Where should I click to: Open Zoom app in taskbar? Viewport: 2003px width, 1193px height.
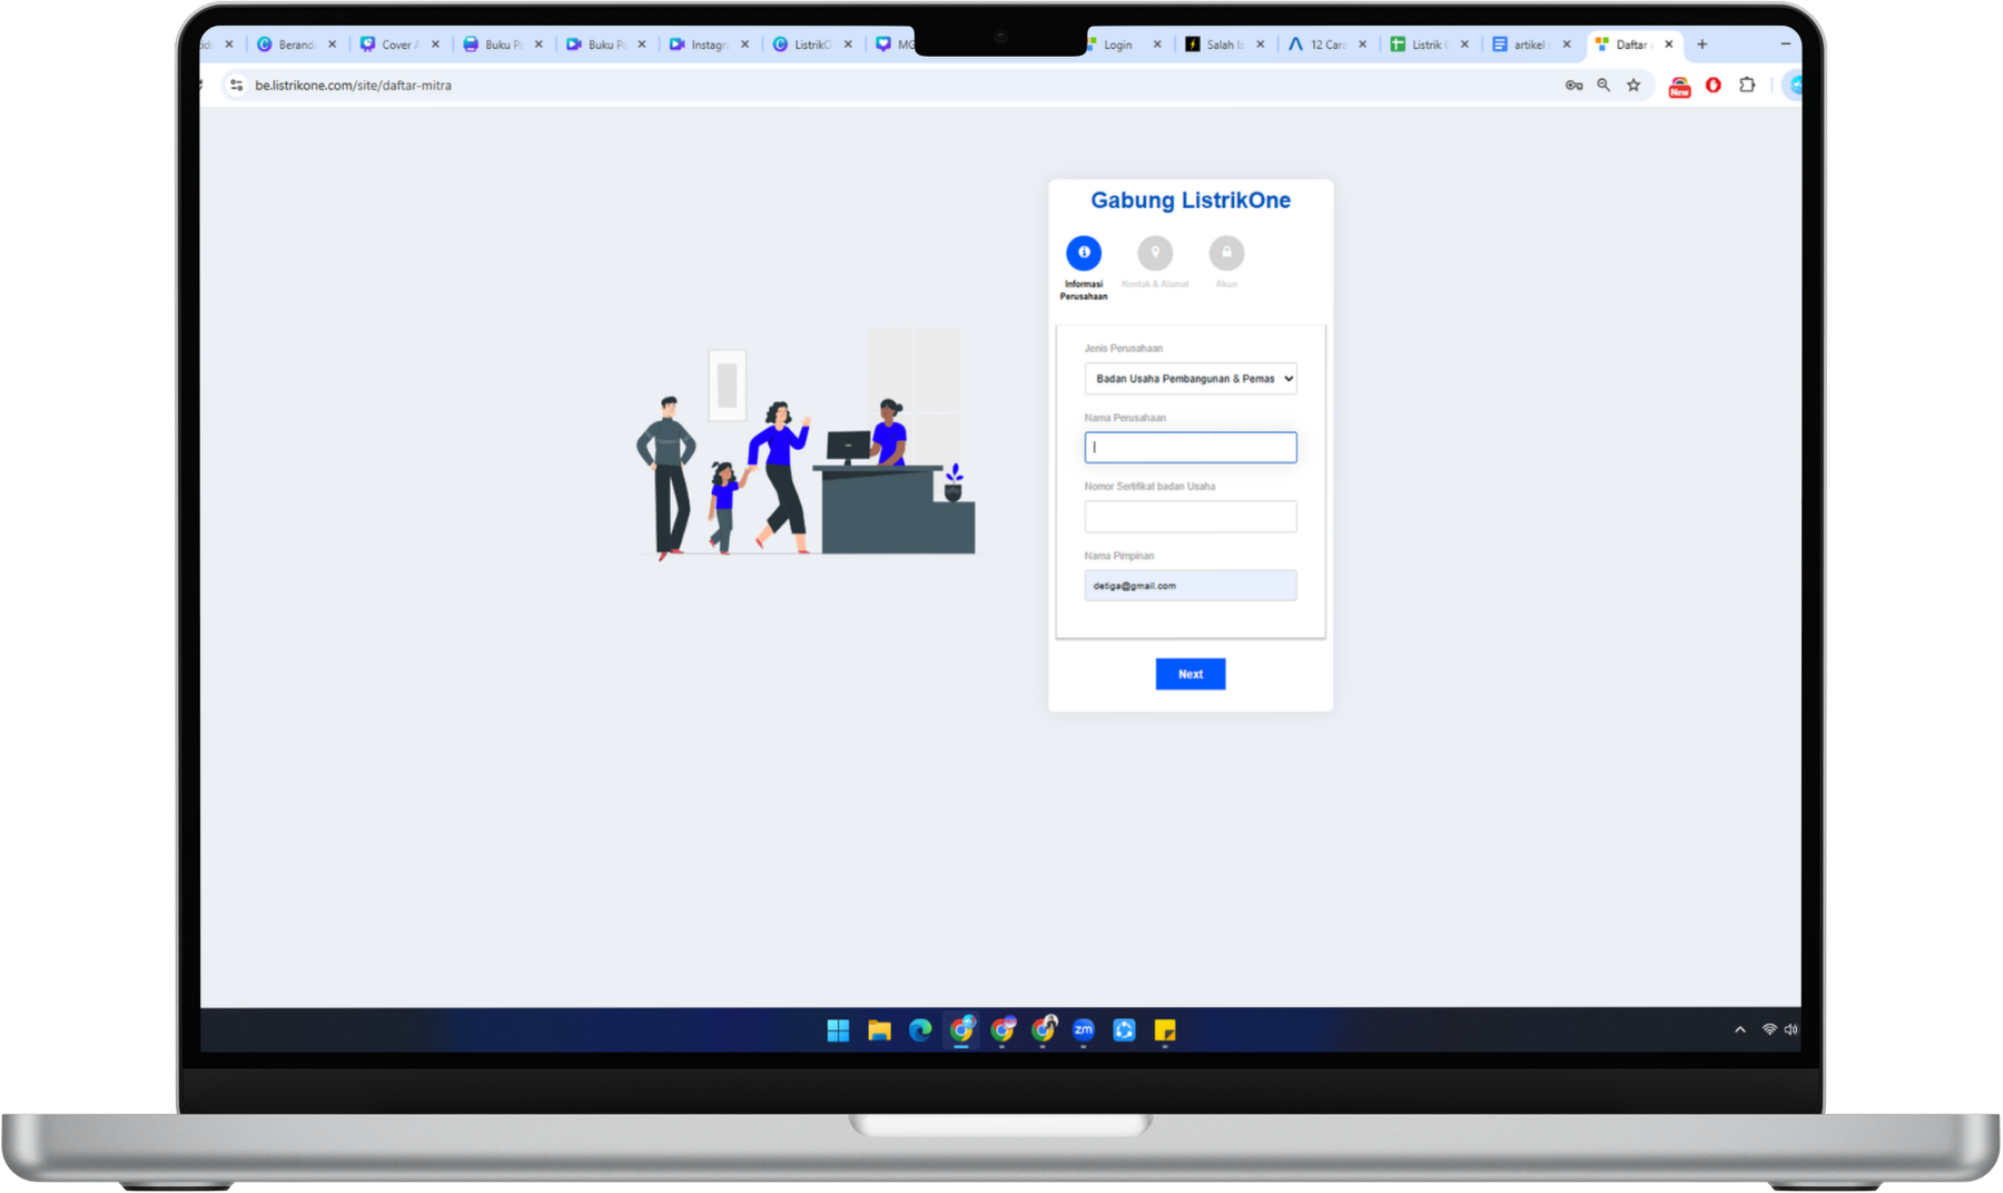coord(1083,1030)
